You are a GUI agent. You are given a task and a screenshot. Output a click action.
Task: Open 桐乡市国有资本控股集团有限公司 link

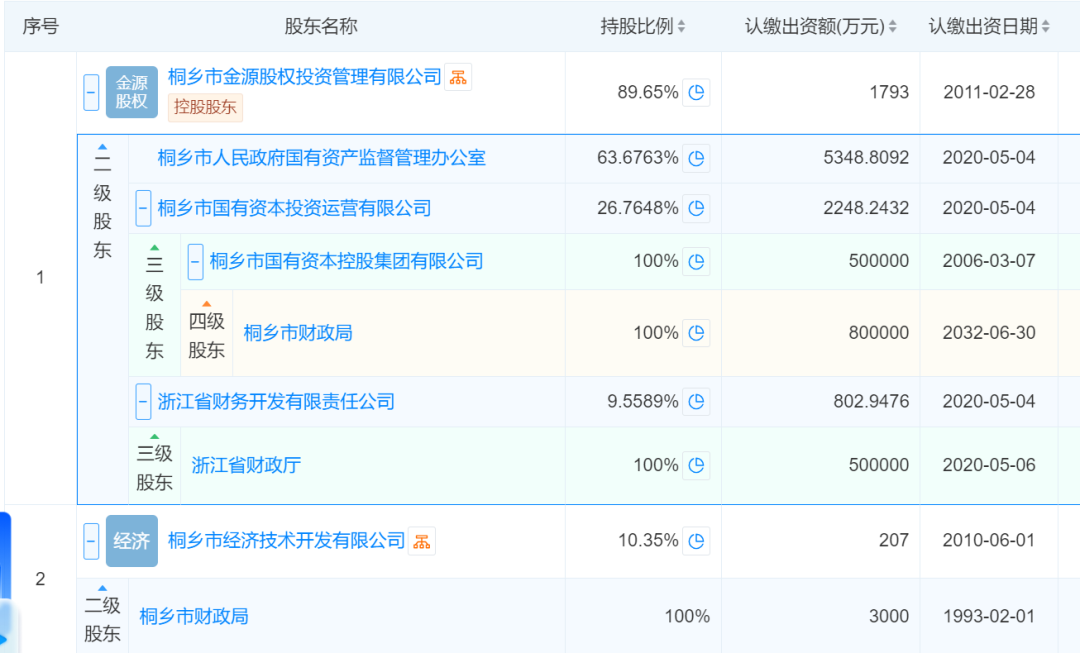tap(346, 262)
